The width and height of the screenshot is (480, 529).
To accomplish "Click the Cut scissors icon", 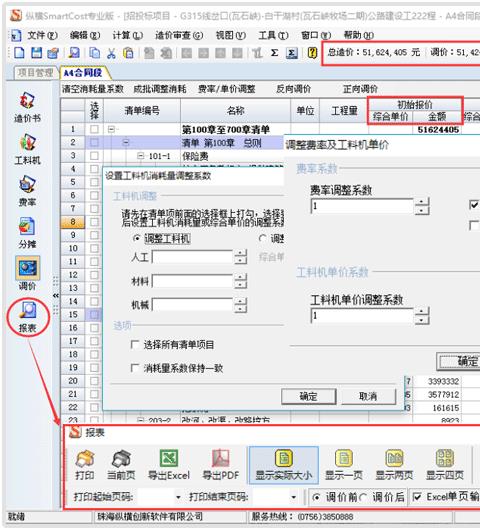I will (111, 53).
